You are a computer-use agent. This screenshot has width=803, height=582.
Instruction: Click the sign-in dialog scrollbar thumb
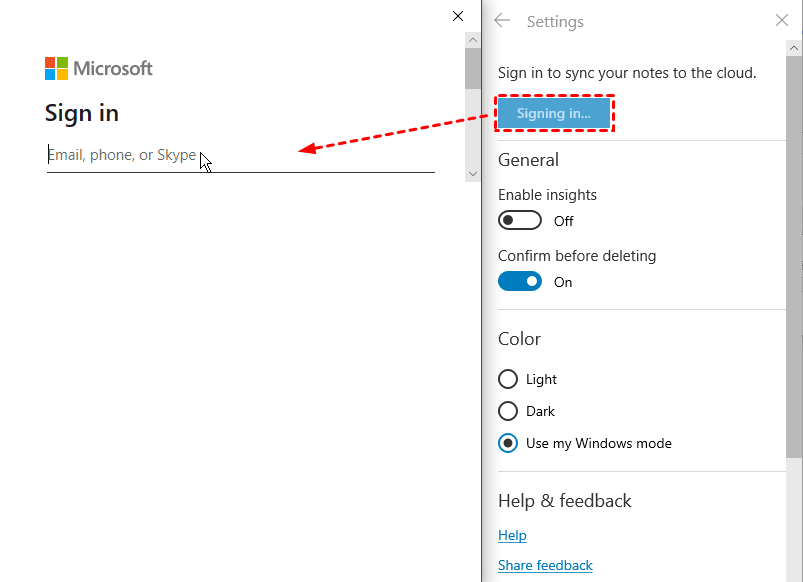[x=473, y=68]
